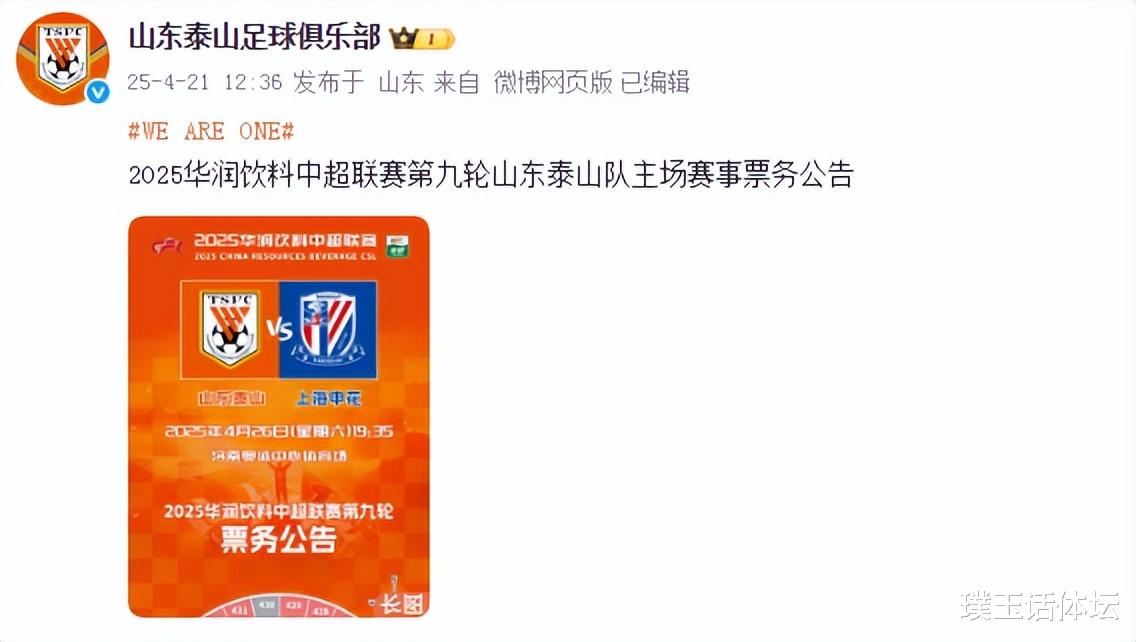Click the CSL league logo on poster
The image size is (1136, 642).
(x=167, y=246)
